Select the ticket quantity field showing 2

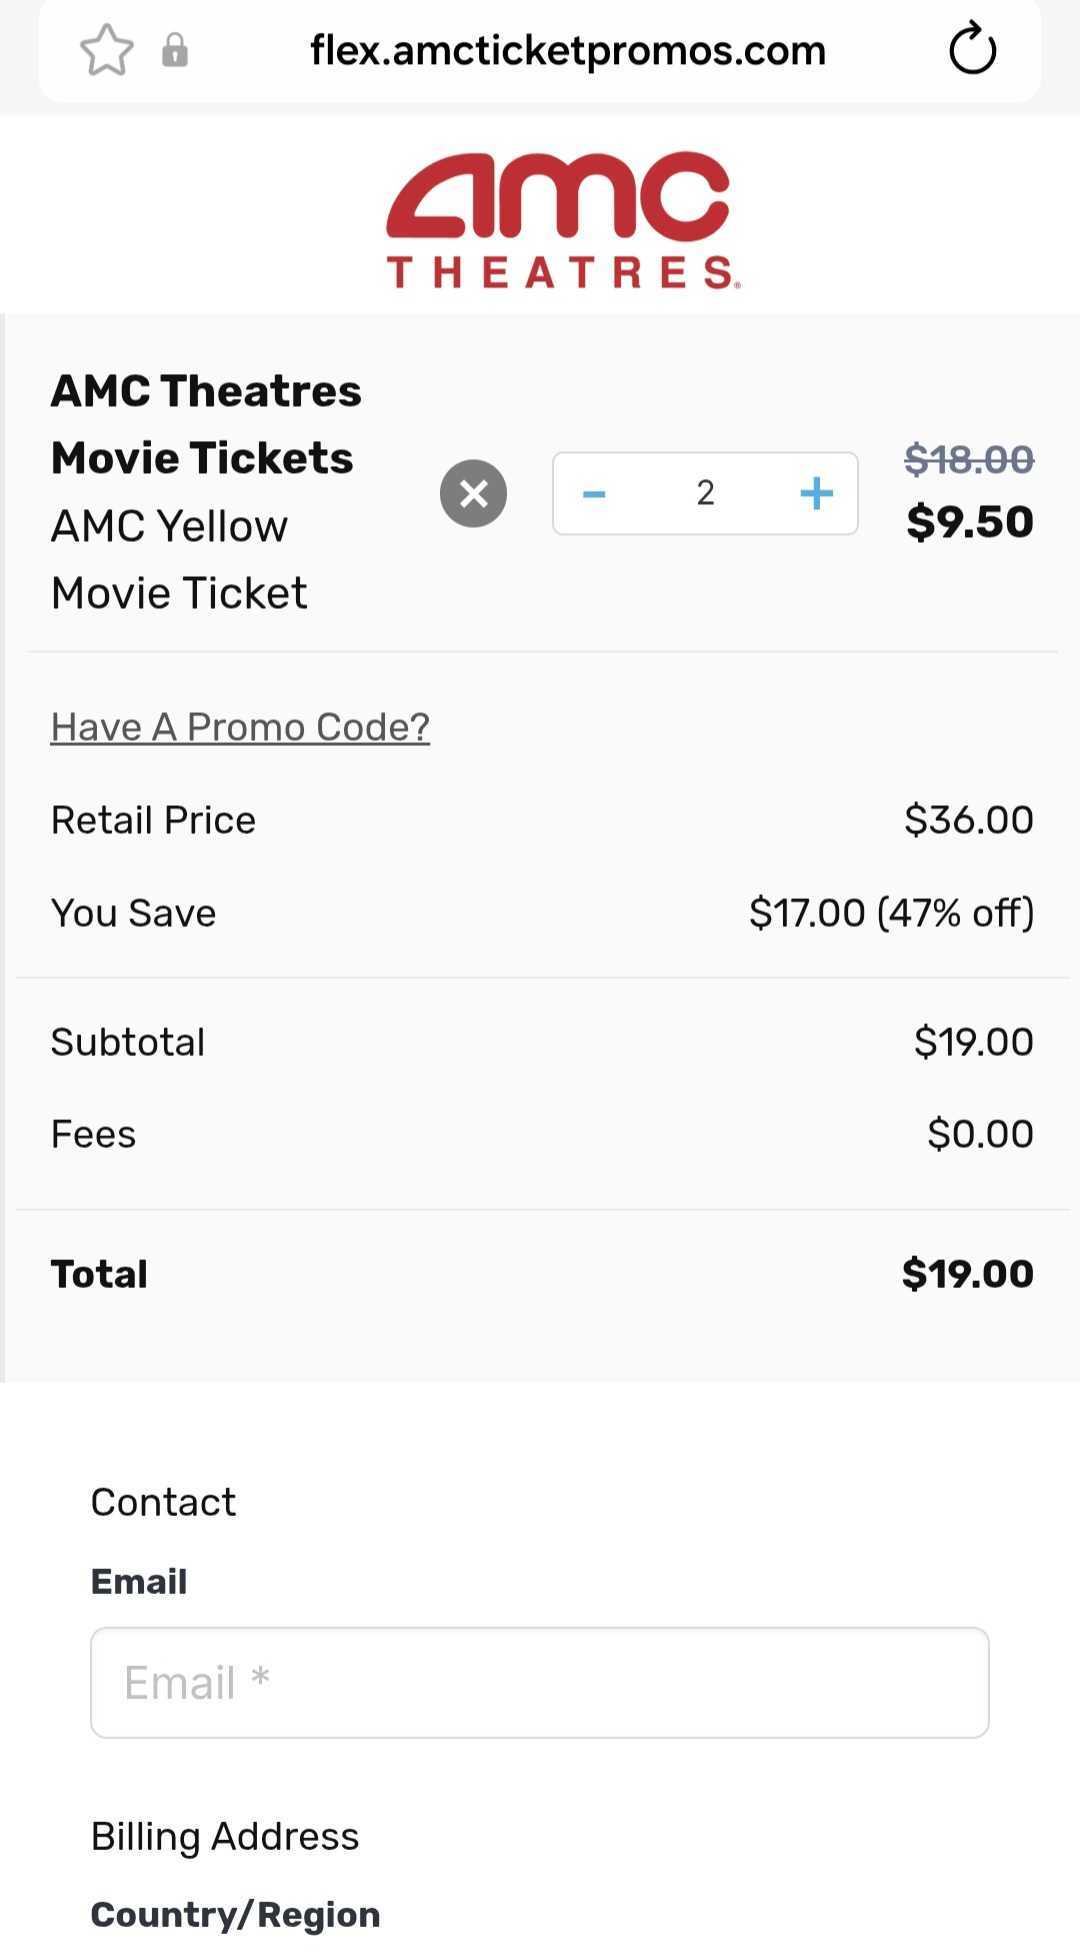[705, 493]
